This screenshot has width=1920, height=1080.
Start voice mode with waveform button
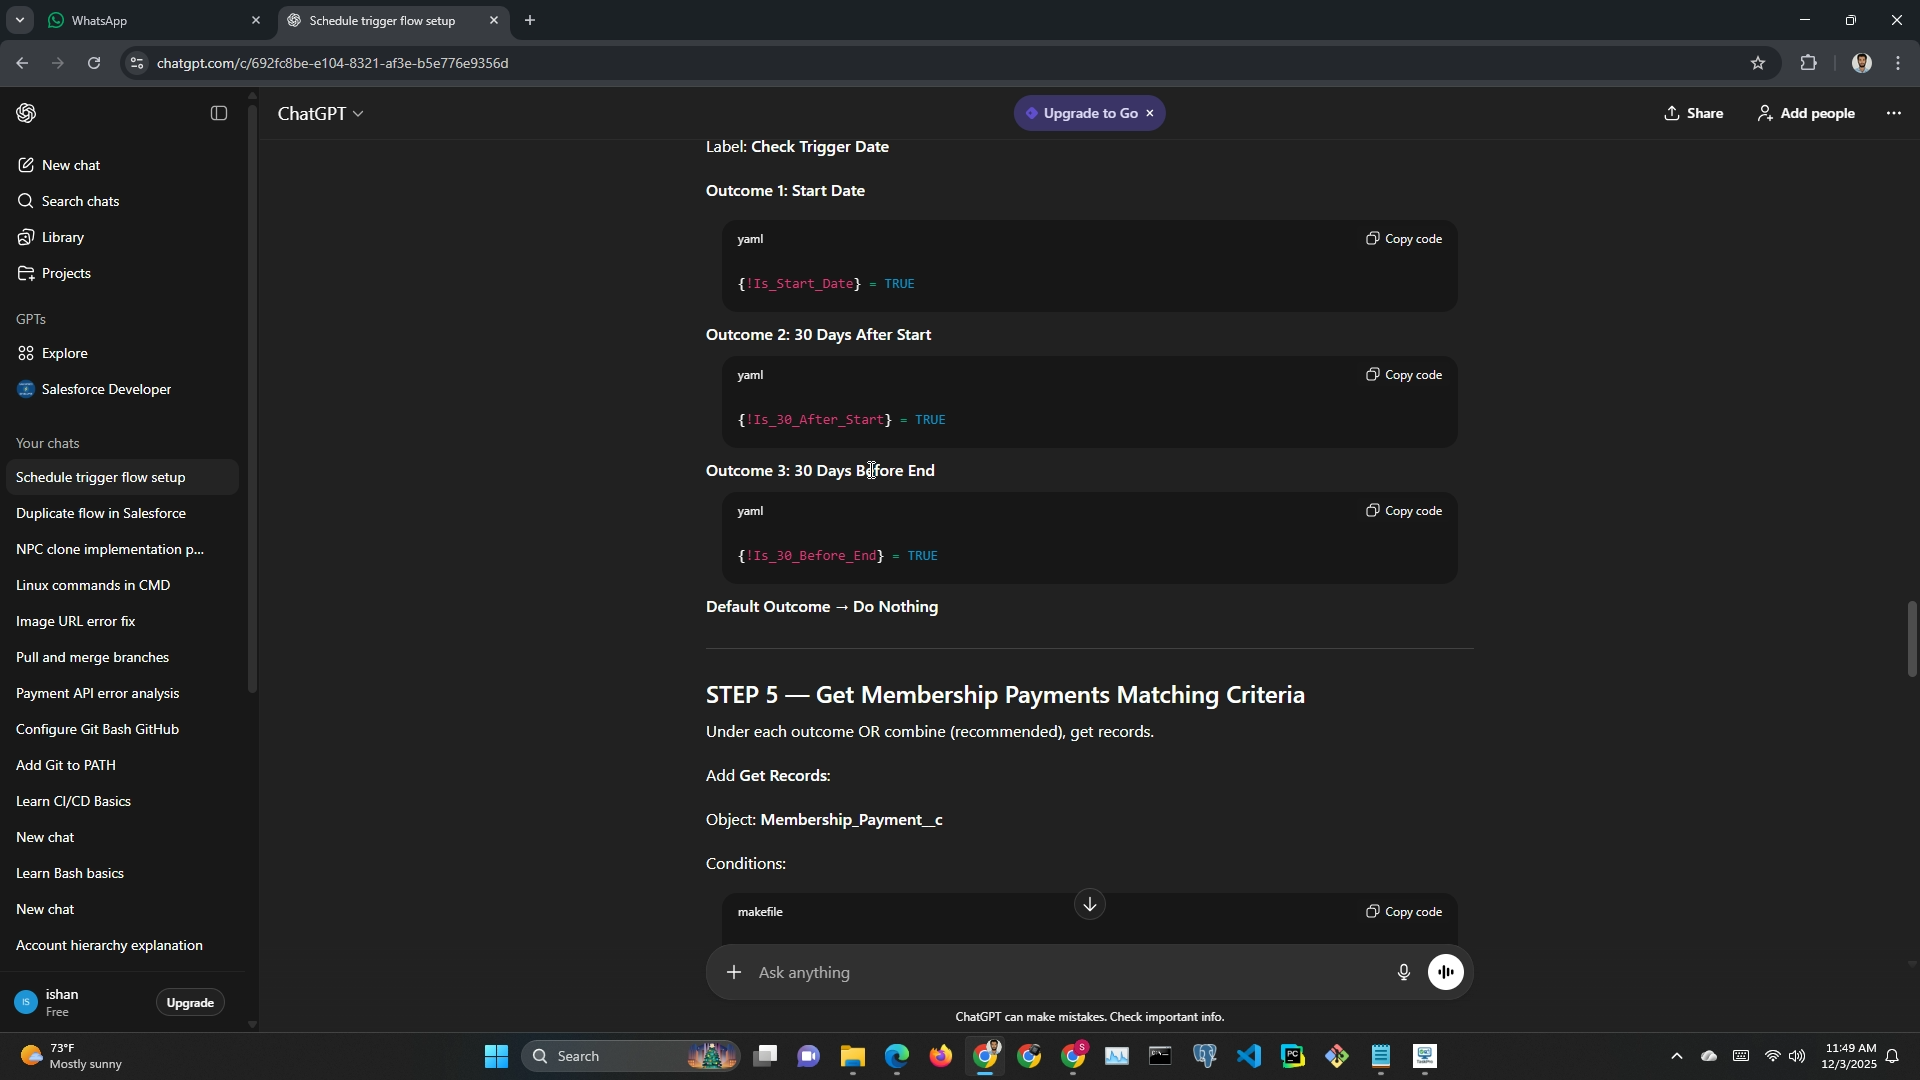pos(1446,972)
